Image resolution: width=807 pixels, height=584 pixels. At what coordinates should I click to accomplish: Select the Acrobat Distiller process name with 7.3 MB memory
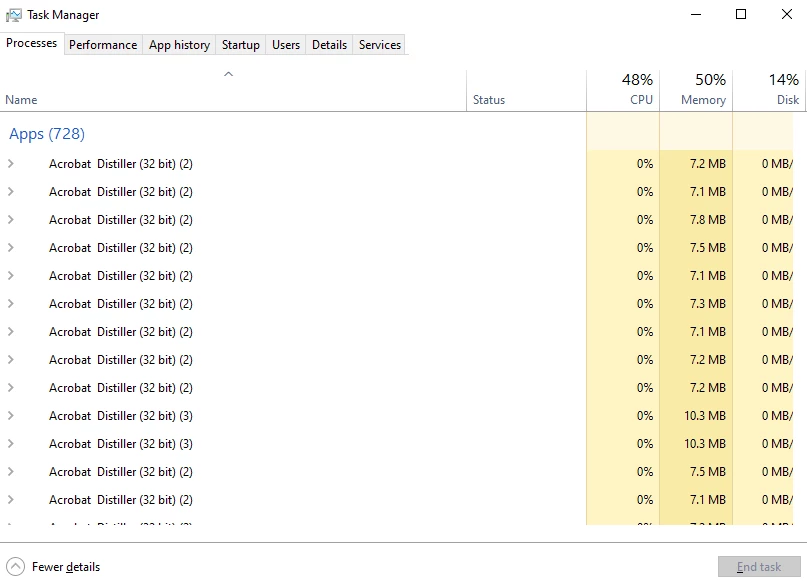[x=121, y=304]
